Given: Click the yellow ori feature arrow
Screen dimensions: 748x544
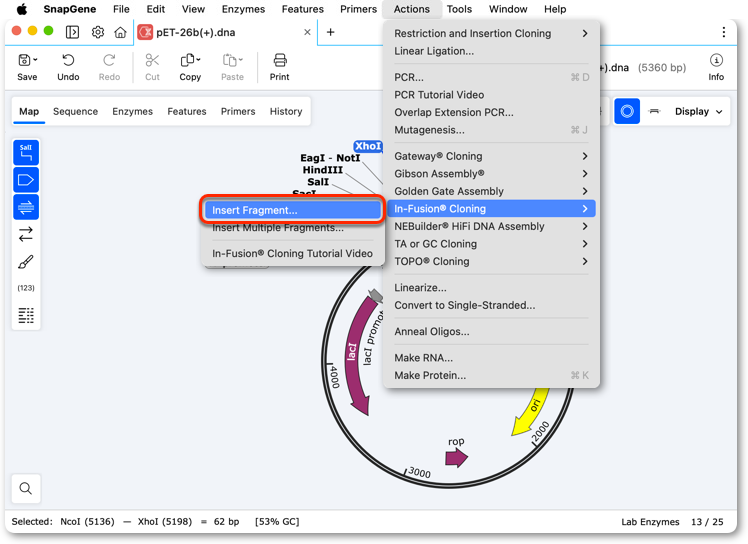Looking at the screenshot, I should pyautogui.click(x=530, y=411).
